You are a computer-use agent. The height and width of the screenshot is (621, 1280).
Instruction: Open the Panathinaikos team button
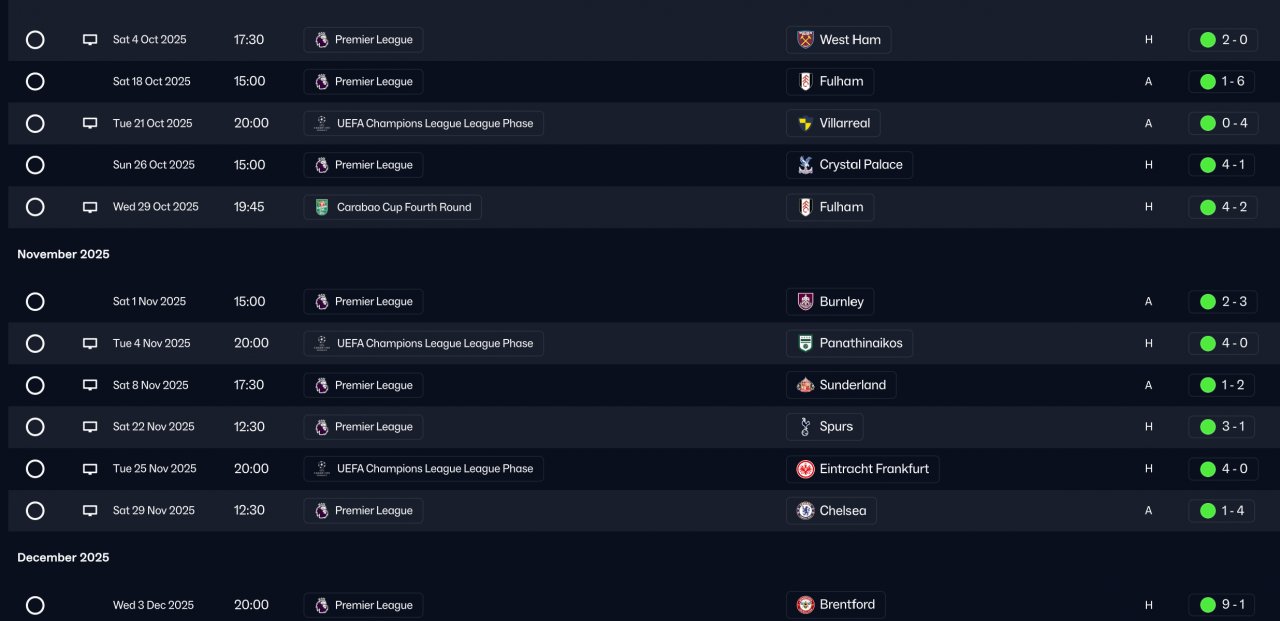850,343
